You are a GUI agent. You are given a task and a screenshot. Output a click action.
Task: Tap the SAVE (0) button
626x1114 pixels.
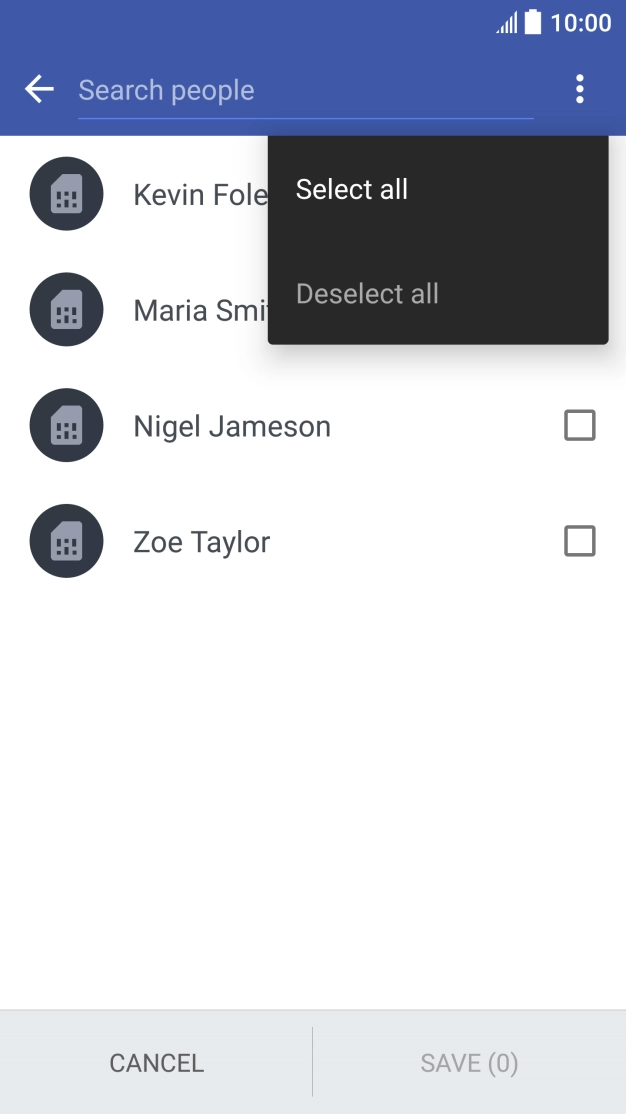pyautogui.click(x=467, y=1063)
